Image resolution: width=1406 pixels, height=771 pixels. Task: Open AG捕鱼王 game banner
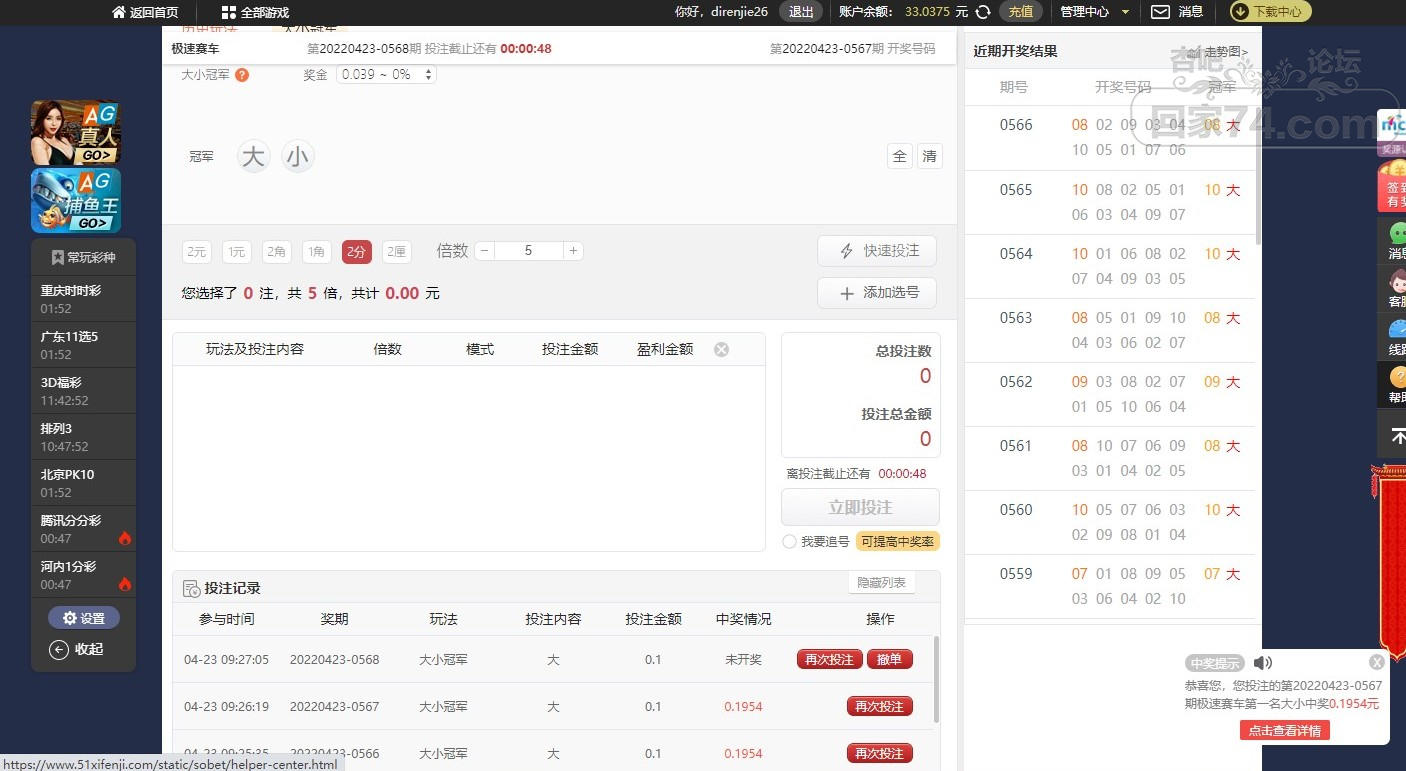pos(76,200)
